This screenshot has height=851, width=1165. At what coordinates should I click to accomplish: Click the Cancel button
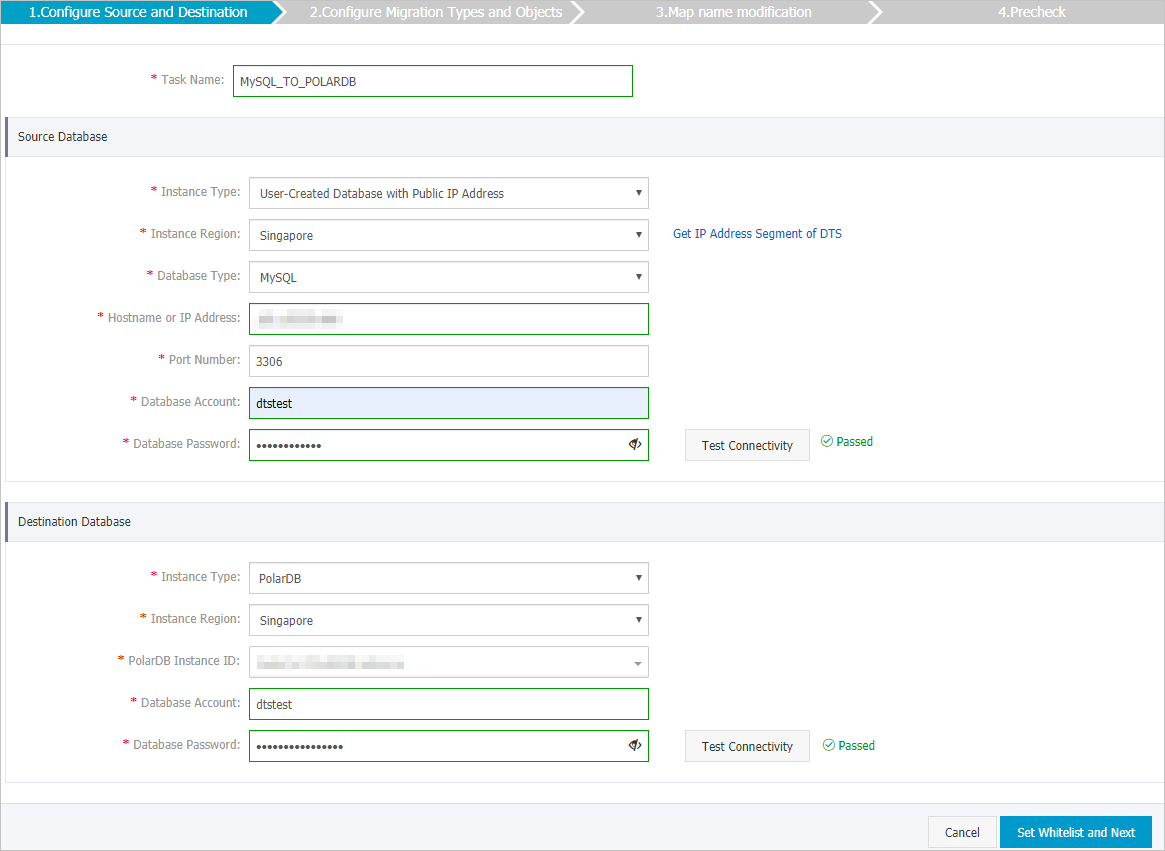coord(962,832)
